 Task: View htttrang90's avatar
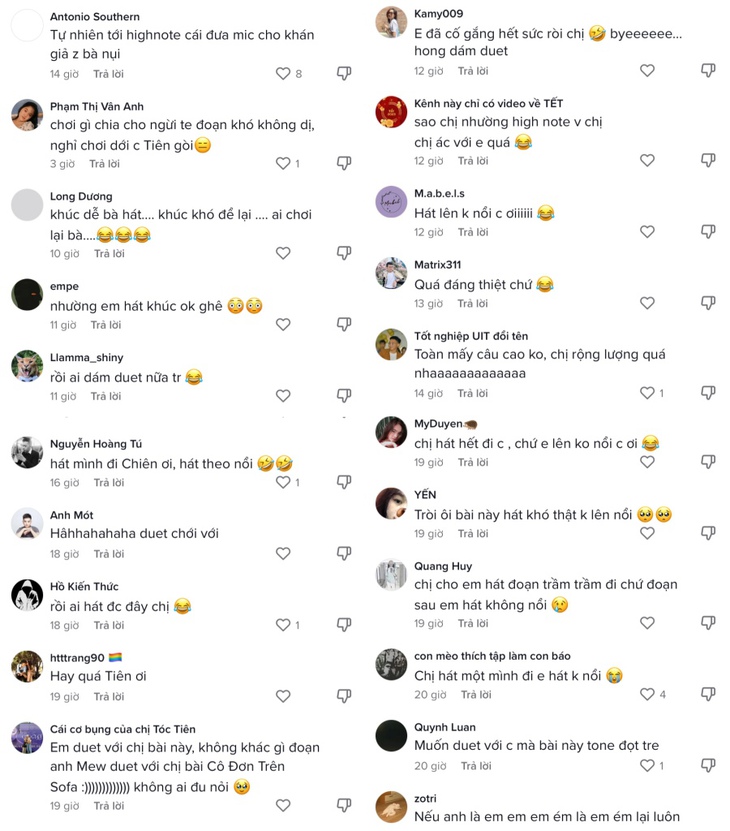coord(27,666)
